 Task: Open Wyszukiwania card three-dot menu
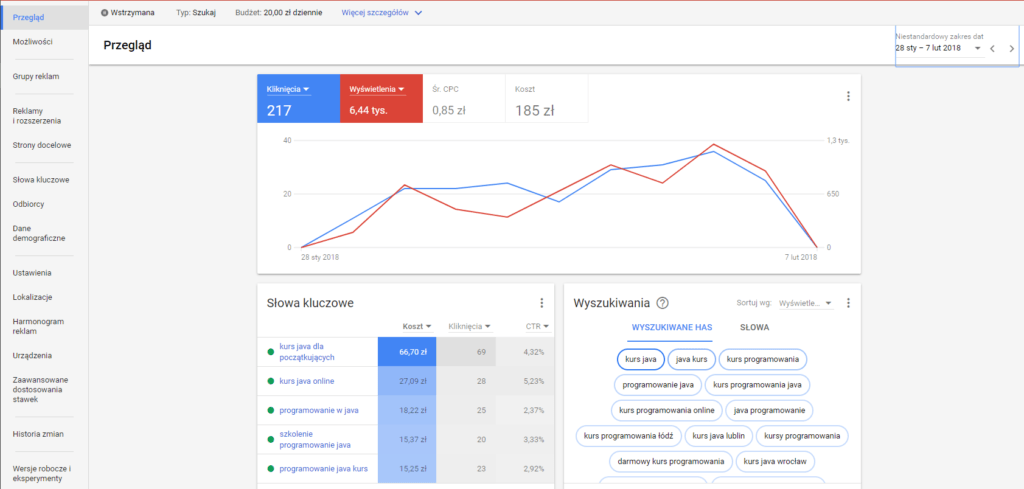click(x=848, y=303)
